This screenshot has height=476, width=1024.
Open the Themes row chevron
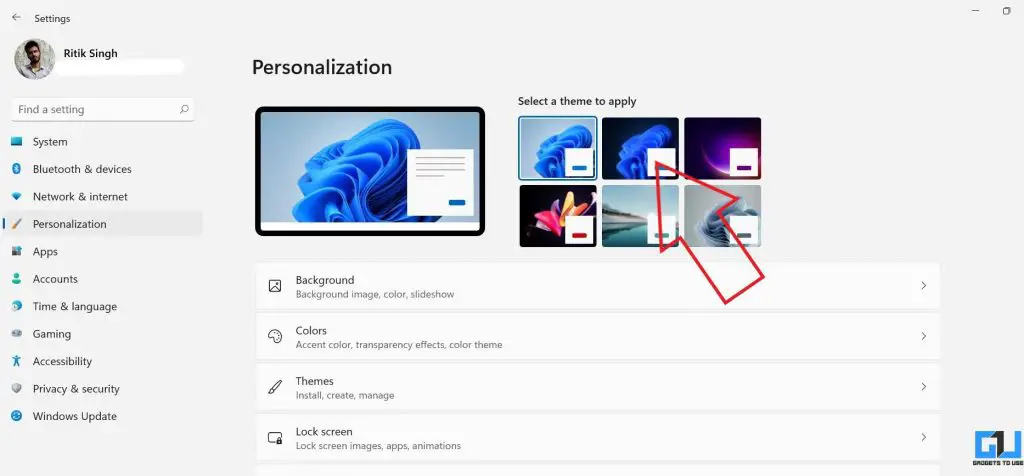click(922, 387)
